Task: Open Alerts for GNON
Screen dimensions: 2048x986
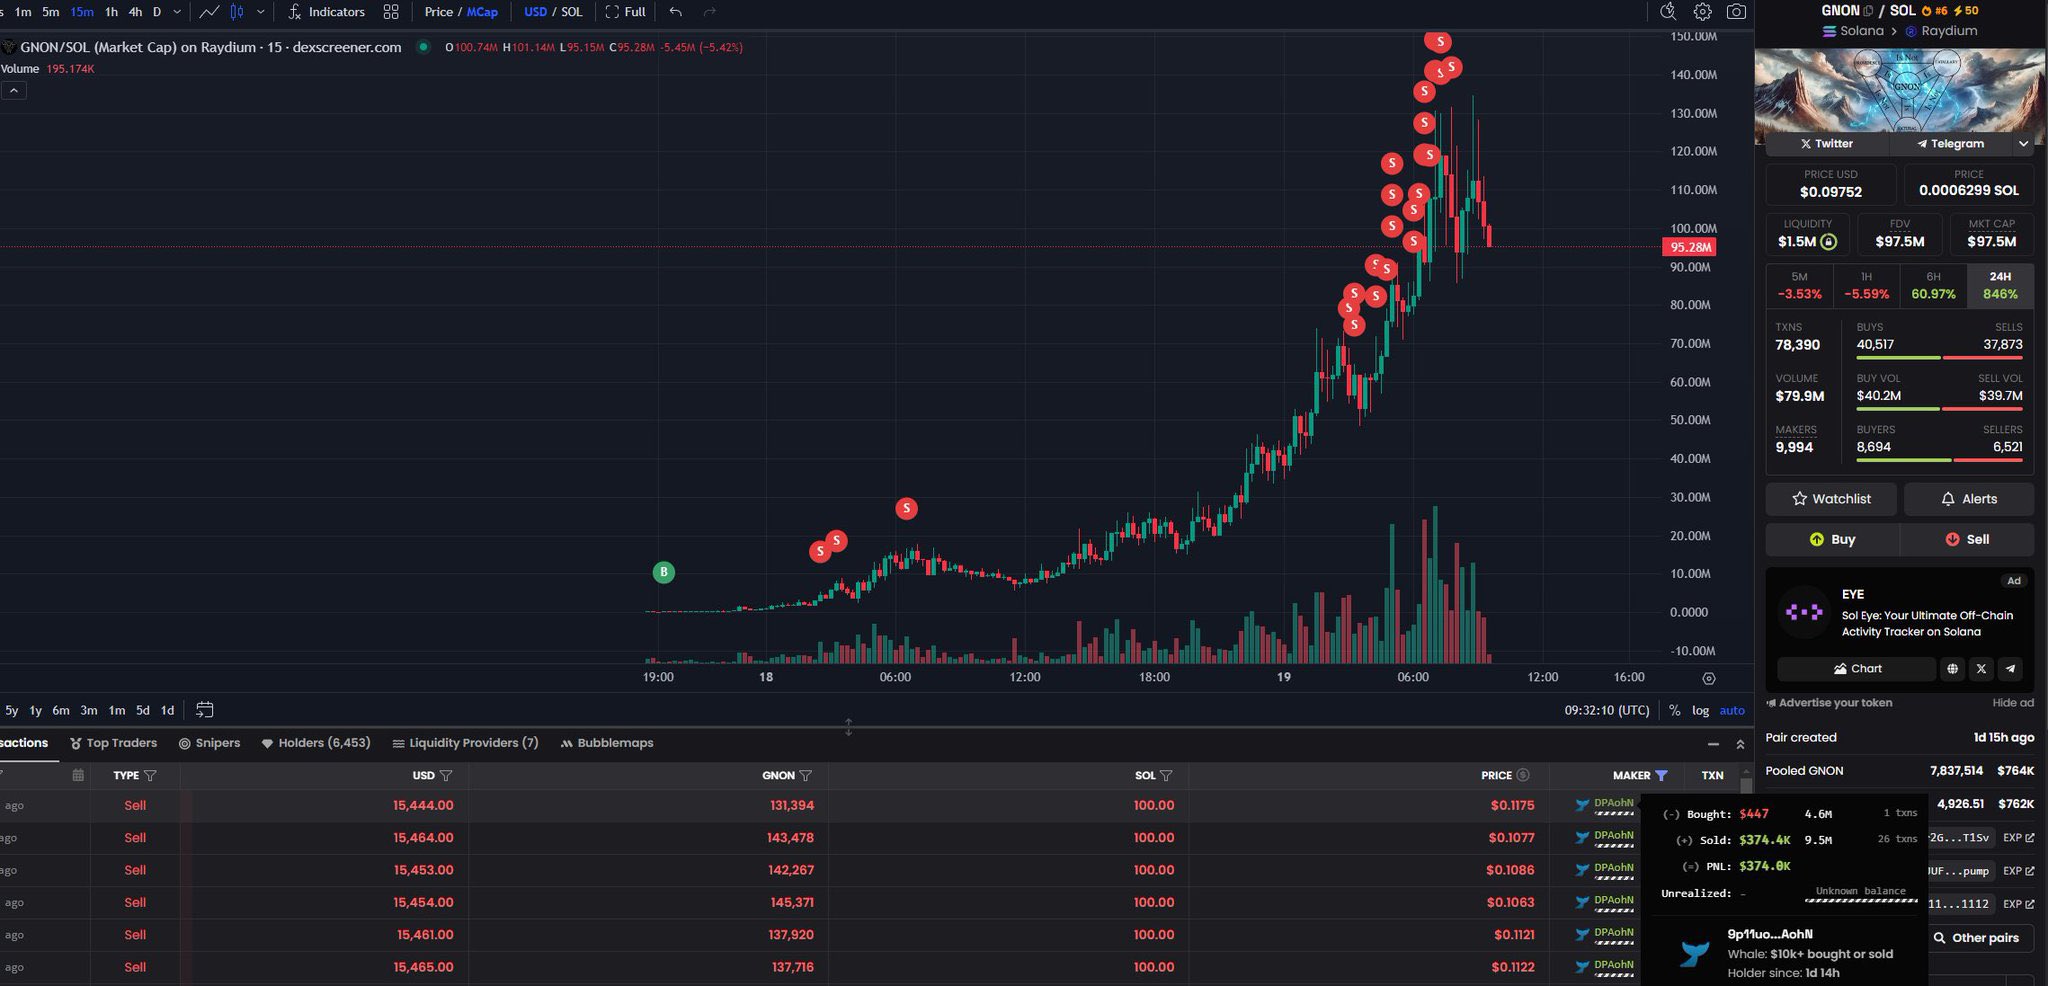Action: (x=1969, y=499)
